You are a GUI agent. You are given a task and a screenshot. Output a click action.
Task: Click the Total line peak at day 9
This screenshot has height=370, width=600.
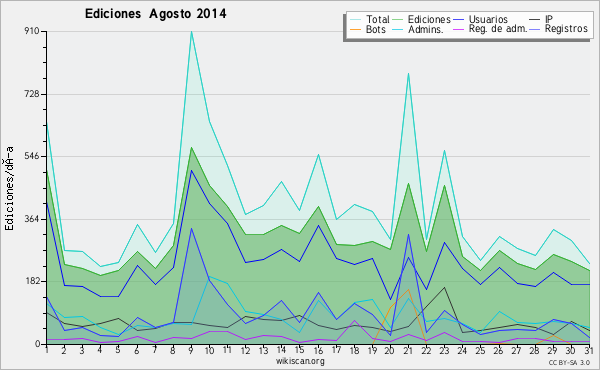pos(191,32)
